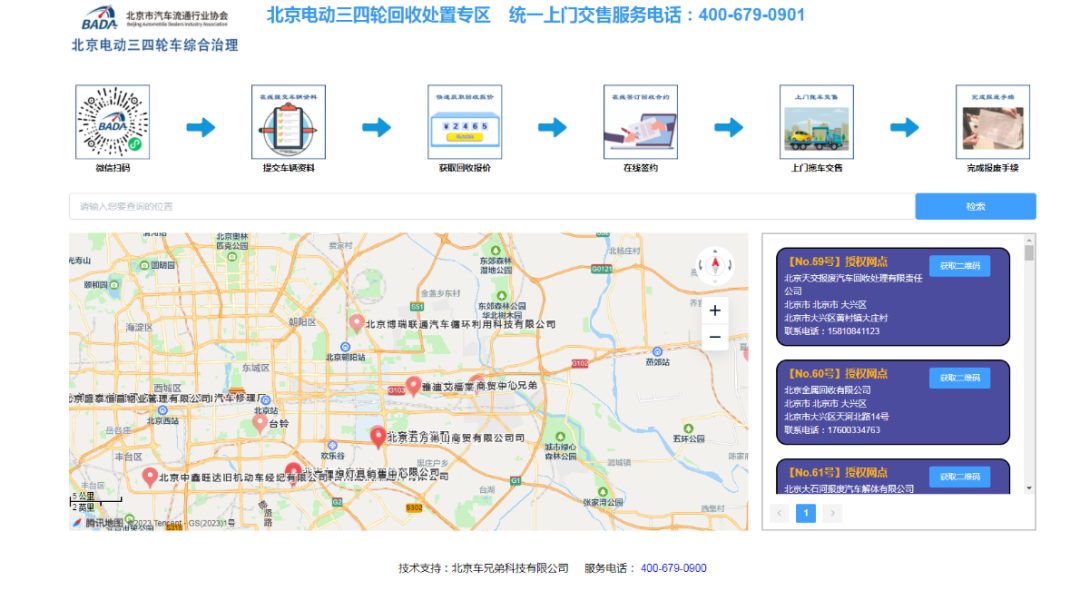Image resolution: width=1080 pixels, height=591 pixels.
Task: Click the 提交车辆资料 clipboard icon
Action: (289, 122)
